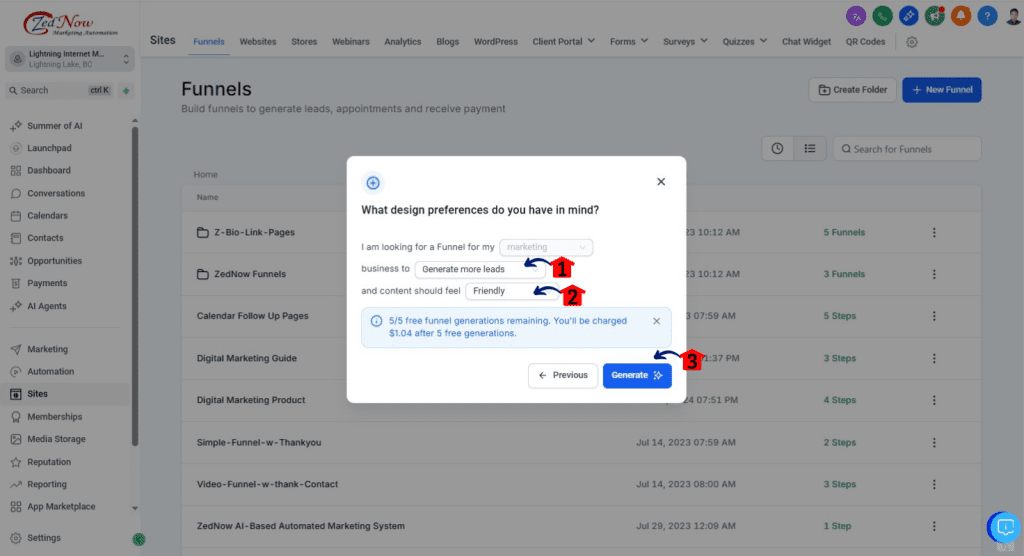Switch to the Webinars tab
The width and height of the screenshot is (1024, 556).
(x=351, y=41)
